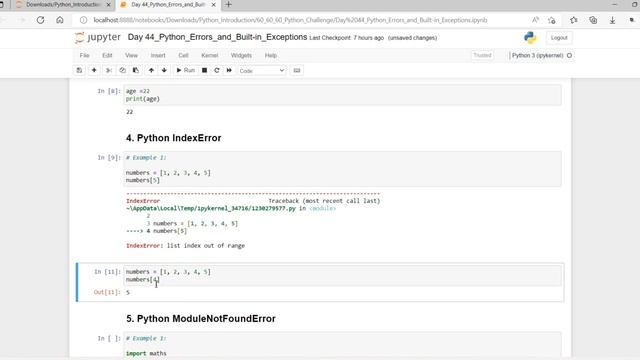640x360 pixels.
Task: Click the Logout button
Action: click(x=559, y=38)
